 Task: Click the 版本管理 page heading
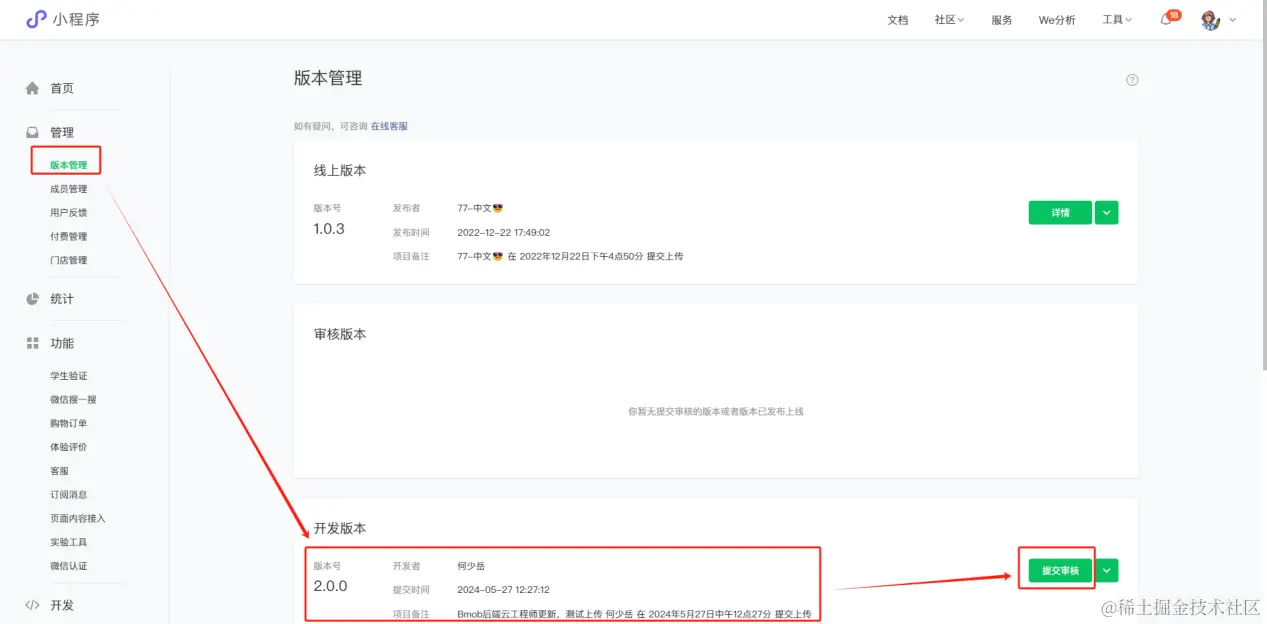click(328, 78)
